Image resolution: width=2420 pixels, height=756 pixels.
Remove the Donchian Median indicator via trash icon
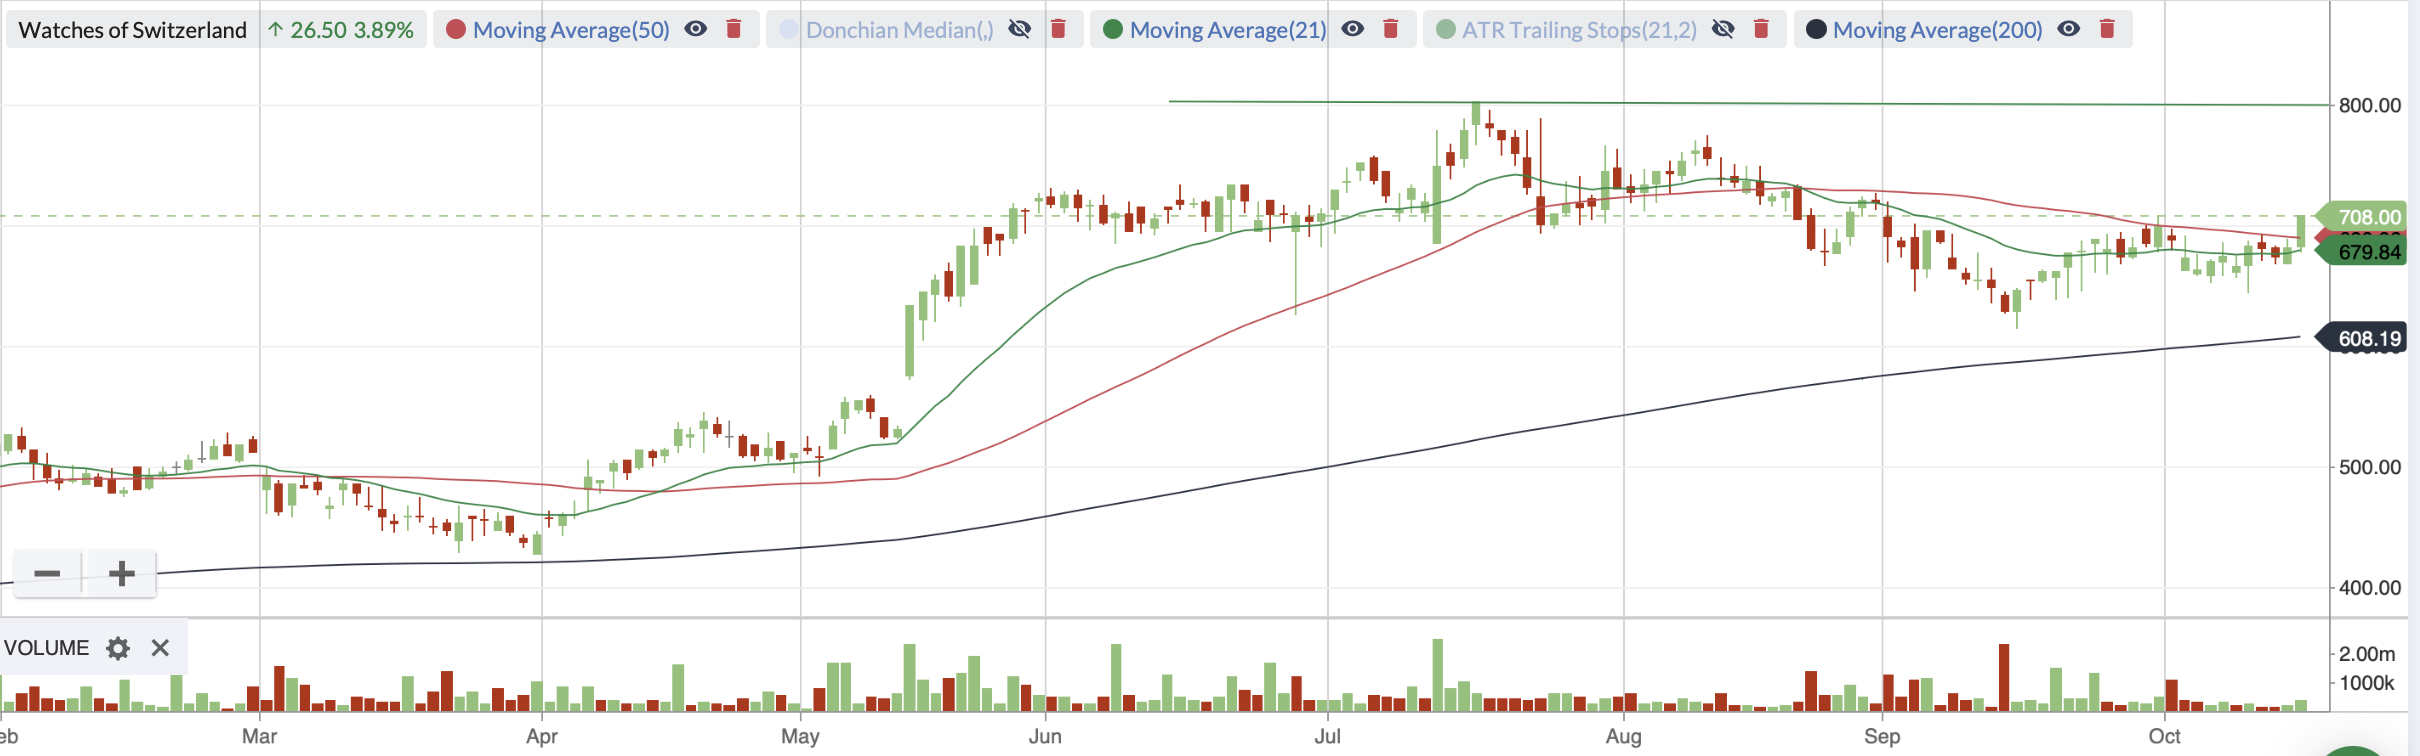tap(1058, 29)
